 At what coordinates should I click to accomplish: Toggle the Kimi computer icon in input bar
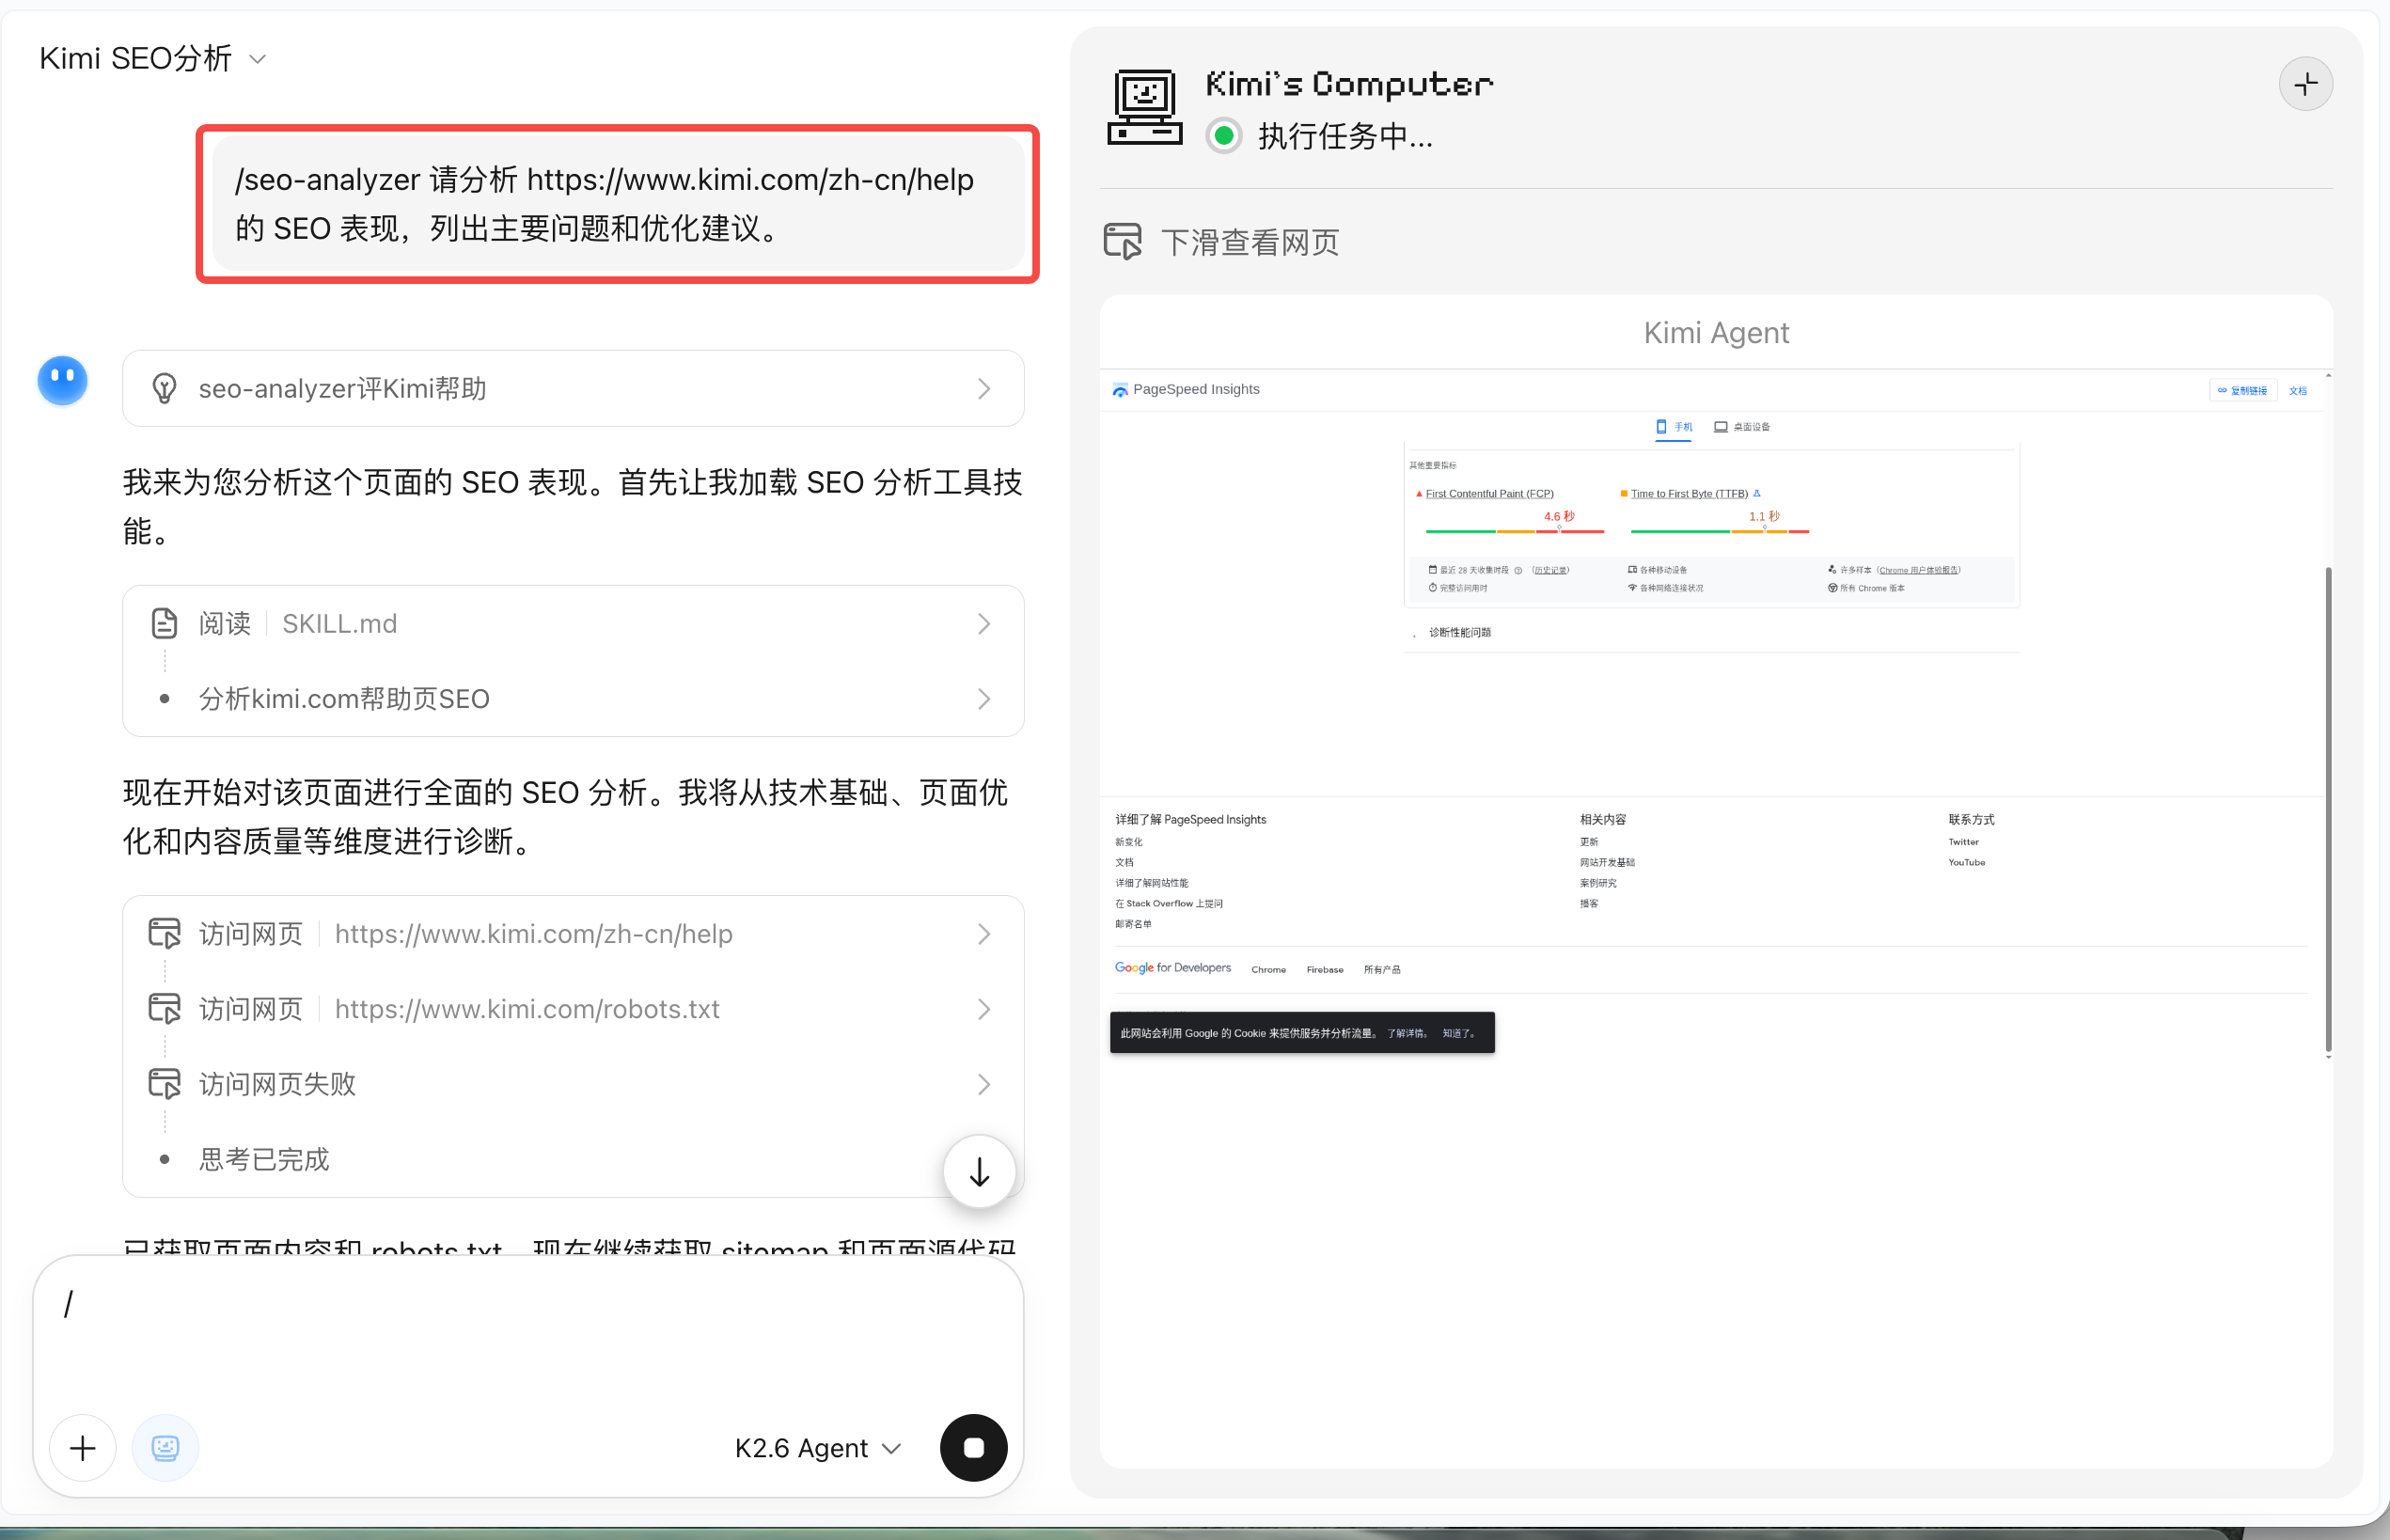[x=165, y=1447]
